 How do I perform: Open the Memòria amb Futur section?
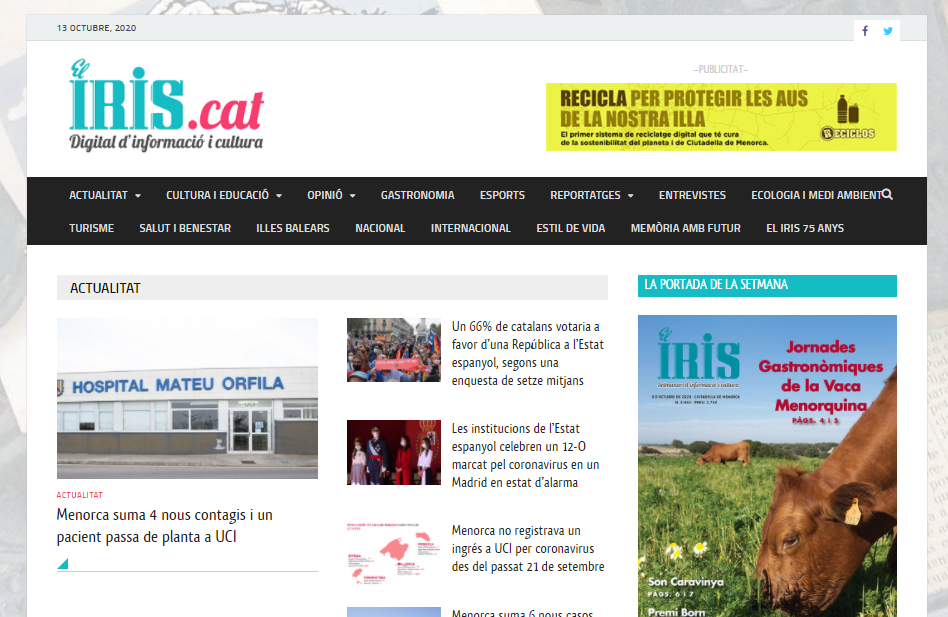click(x=686, y=228)
